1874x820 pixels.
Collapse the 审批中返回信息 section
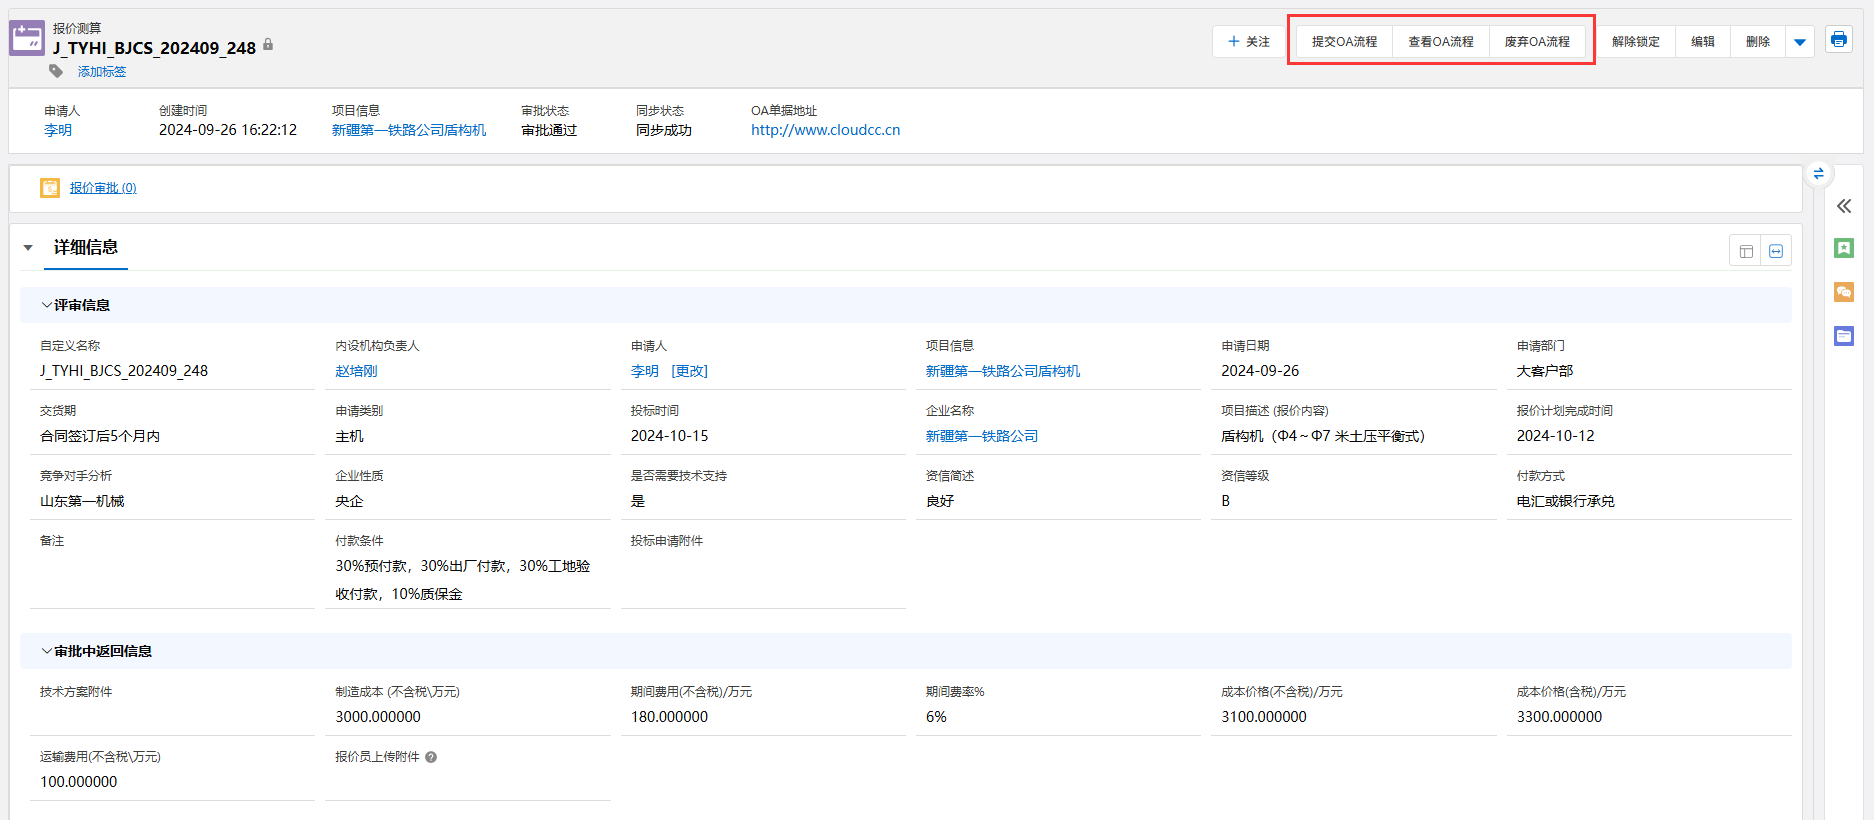click(x=46, y=651)
